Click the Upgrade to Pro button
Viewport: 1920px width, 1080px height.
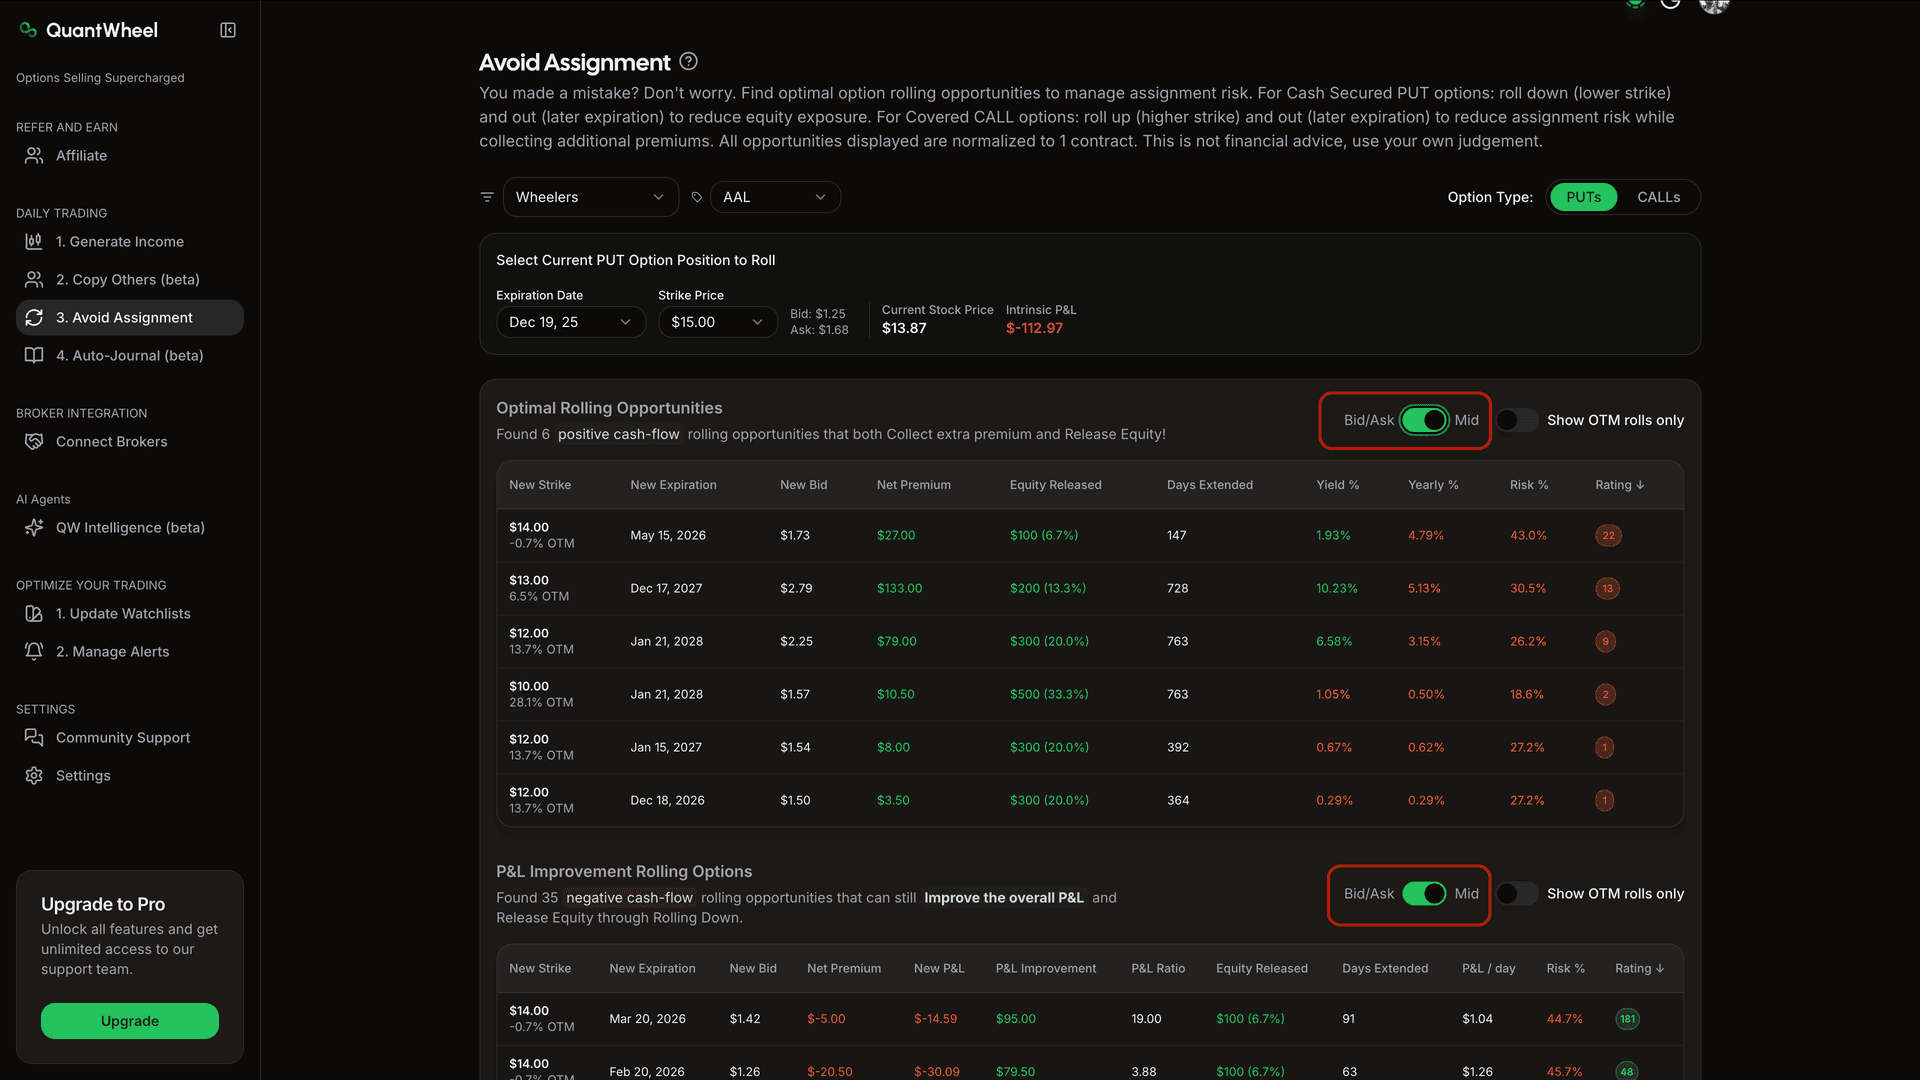tap(129, 1021)
